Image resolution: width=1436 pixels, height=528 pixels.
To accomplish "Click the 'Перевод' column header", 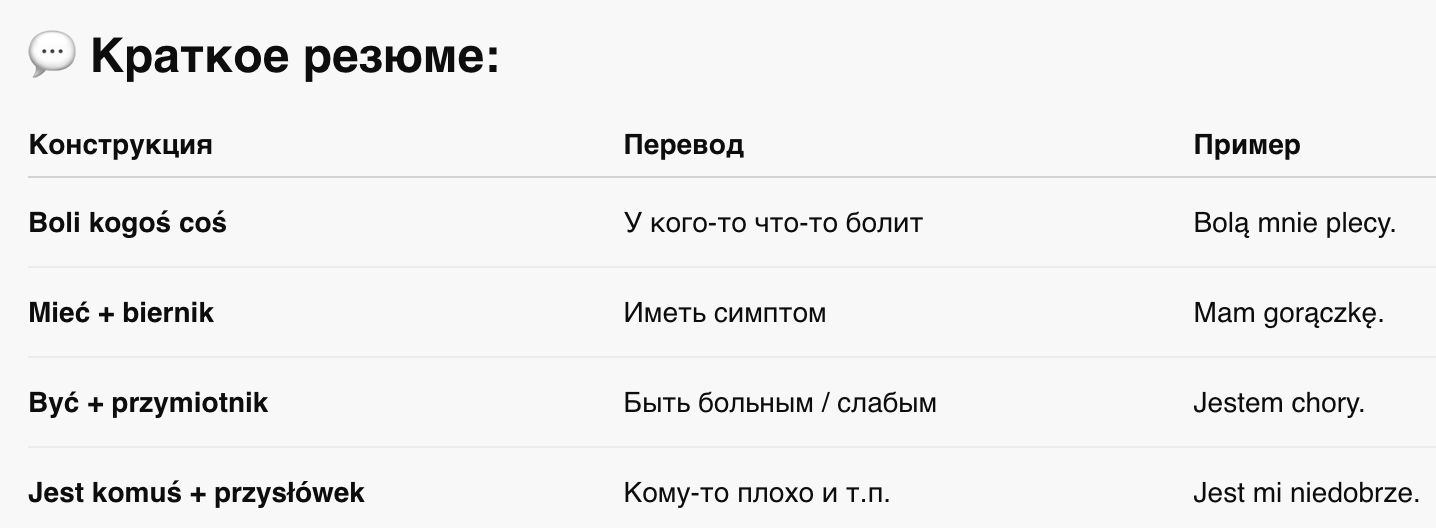I will [684, 145].
